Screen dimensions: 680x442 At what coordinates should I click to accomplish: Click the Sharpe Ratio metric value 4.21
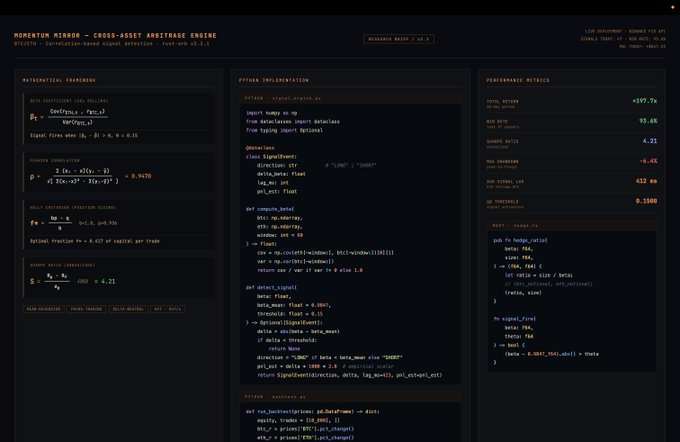point(650,141)
